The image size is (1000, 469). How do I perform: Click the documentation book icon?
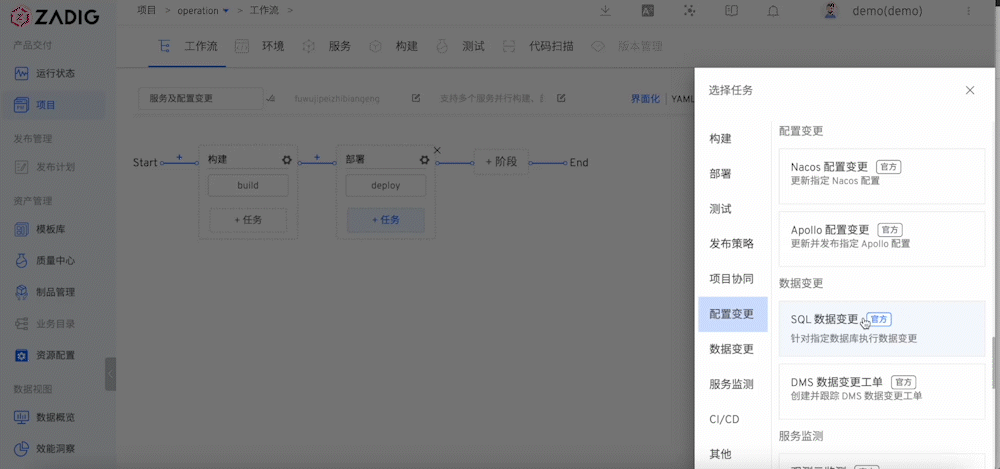pyautogui.click(x=732, y=10)
